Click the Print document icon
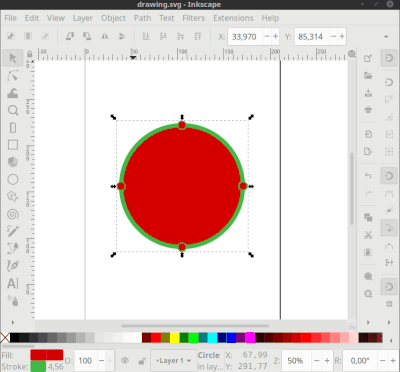Viewport: 400px width, 372px height. click(x=368, y=110)
